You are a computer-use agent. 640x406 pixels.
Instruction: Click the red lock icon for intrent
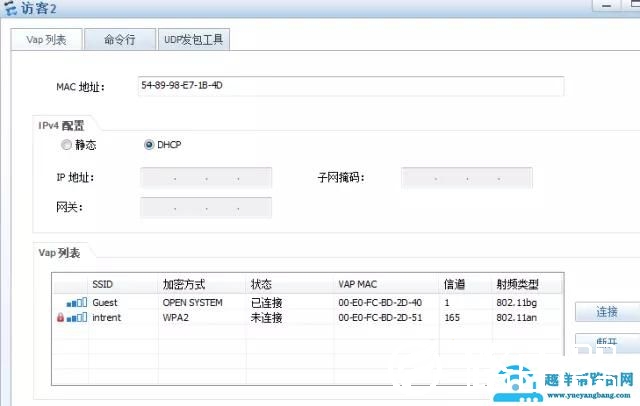60,317
